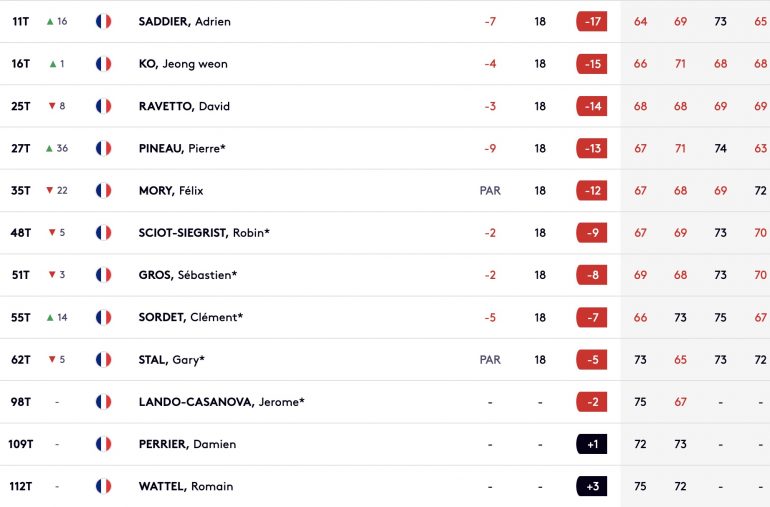This screenshot has width=770, height=507.
Task: Open LANDO-CASANOVA, Jerome's name link
Action: pyautogui.click(x=221, y=402)
